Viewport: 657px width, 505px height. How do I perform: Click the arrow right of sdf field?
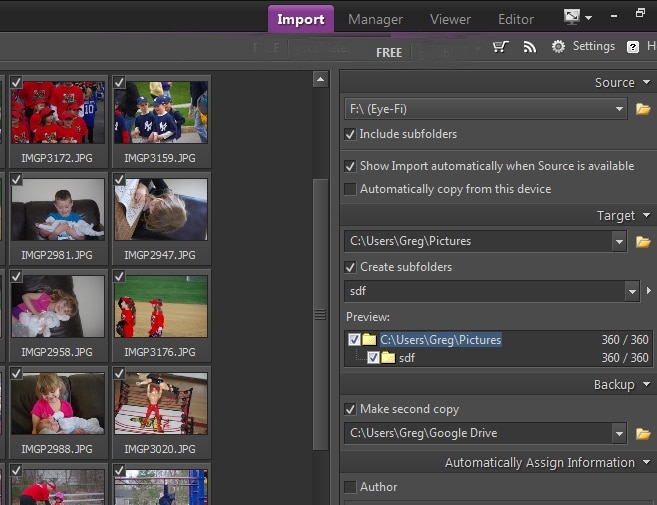point(649,290)
